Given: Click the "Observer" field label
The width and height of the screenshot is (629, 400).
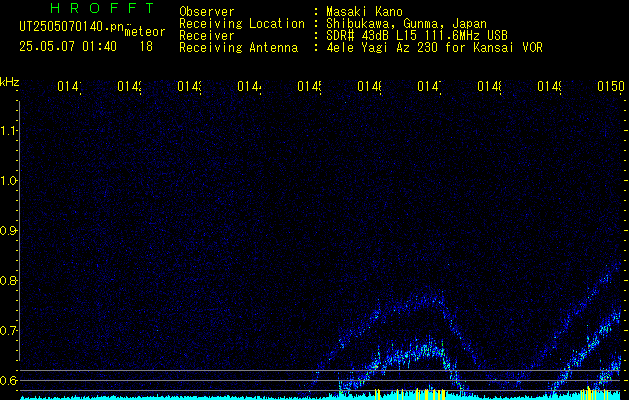Looking at the screenshot, I should 207,12.
